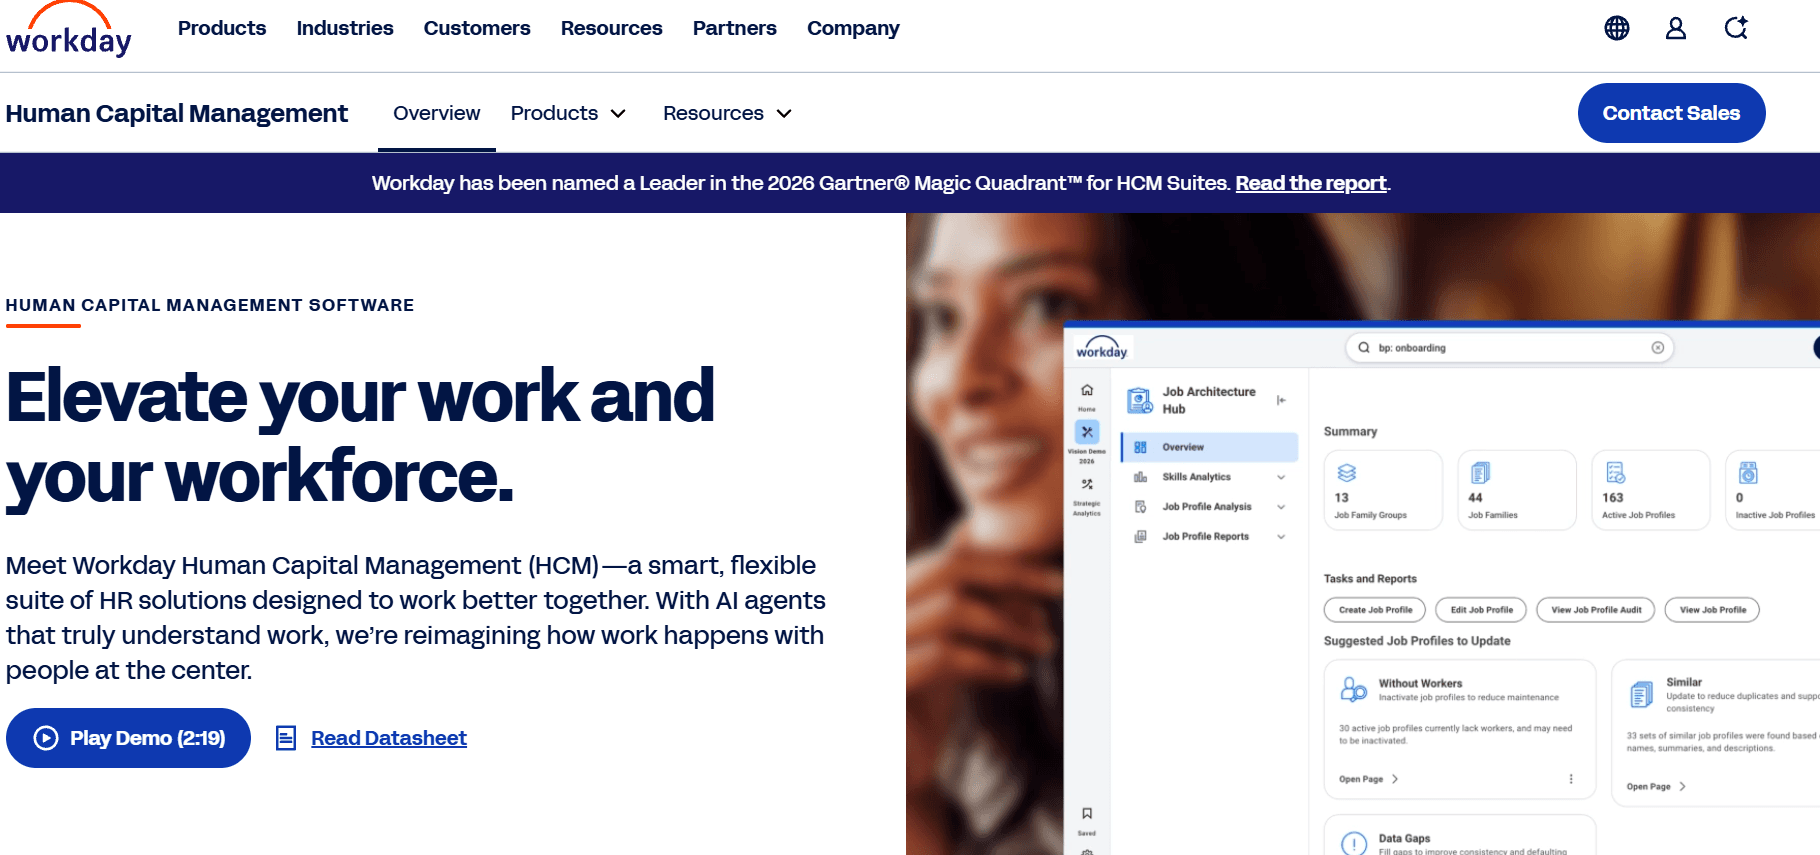The width and height of the screenshot is (1820, 855).
Task: Open the Customers menu in top navigation
Action: (477, 28)
